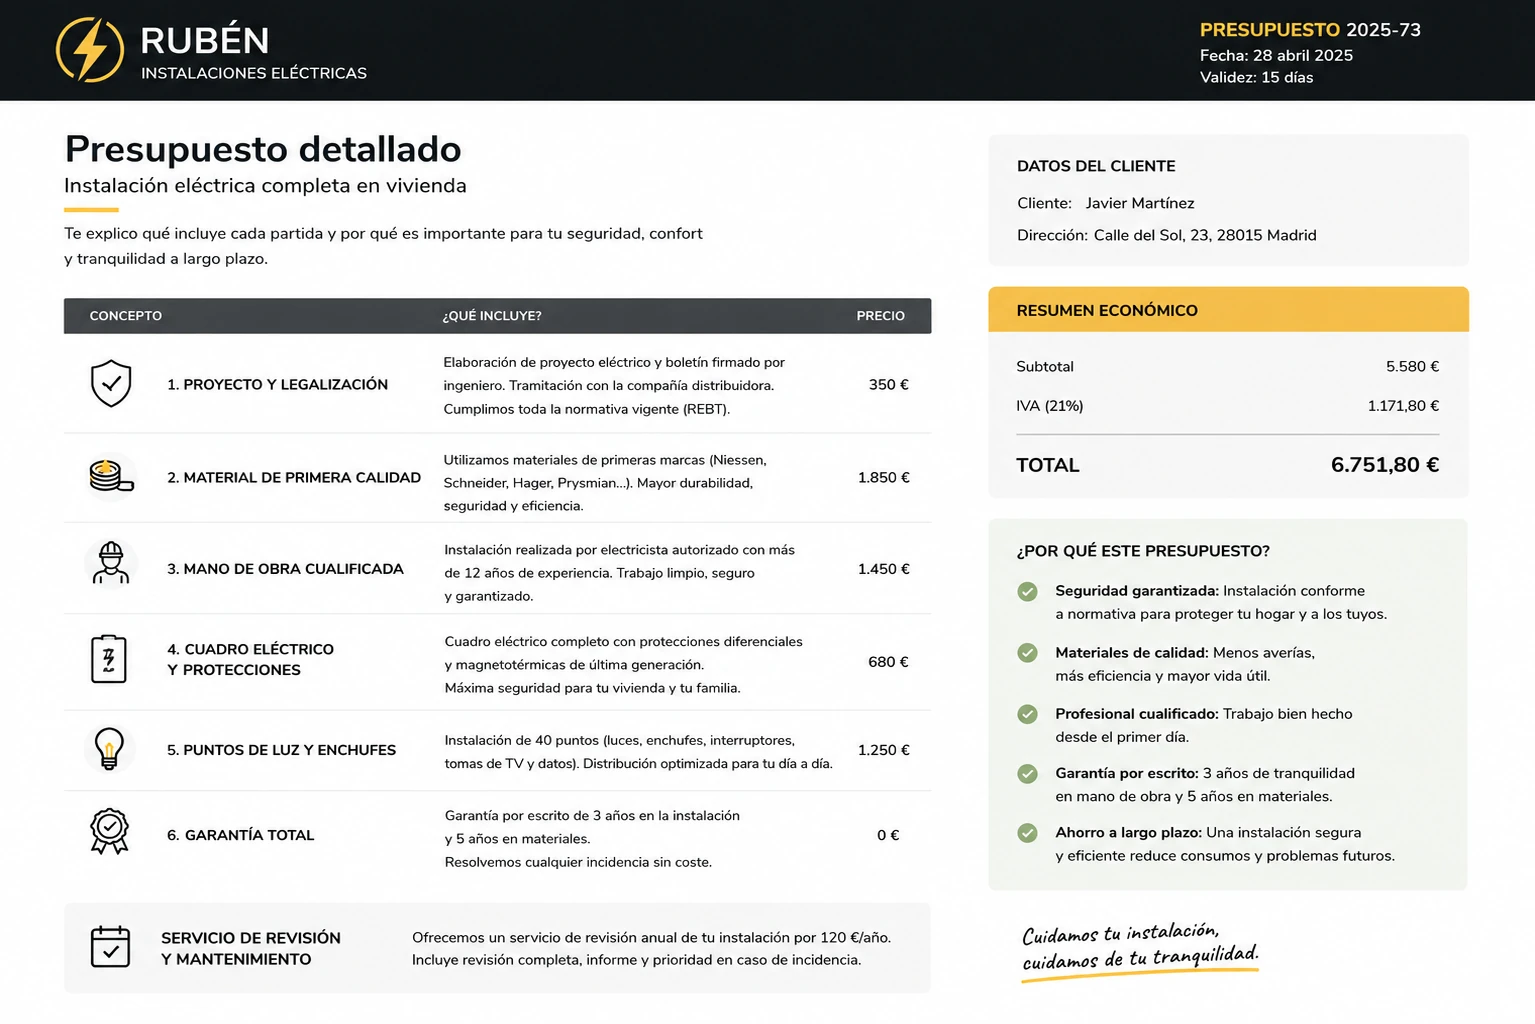The width and height of the screenshot is (1535, 1024).
Task: Select the Subtotal amount 5.580 €
Action: (1412, 366)
